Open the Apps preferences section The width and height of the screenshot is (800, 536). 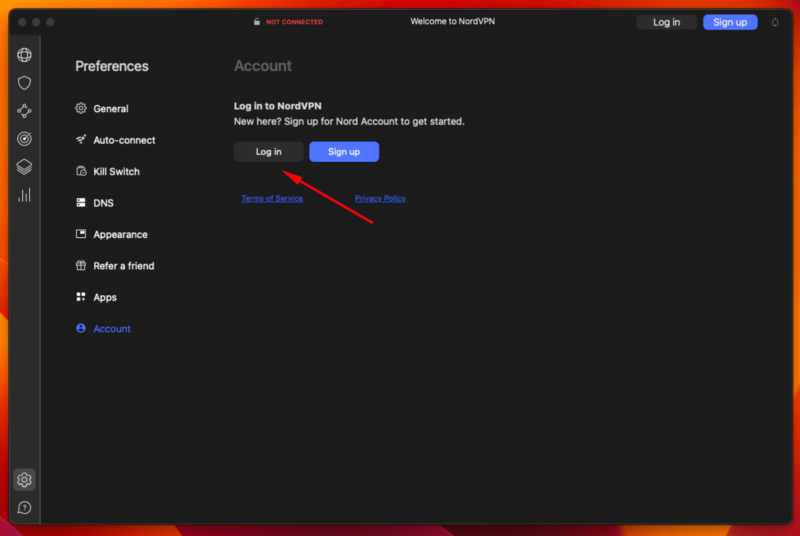pyautogui.click(x=105, y=297)
